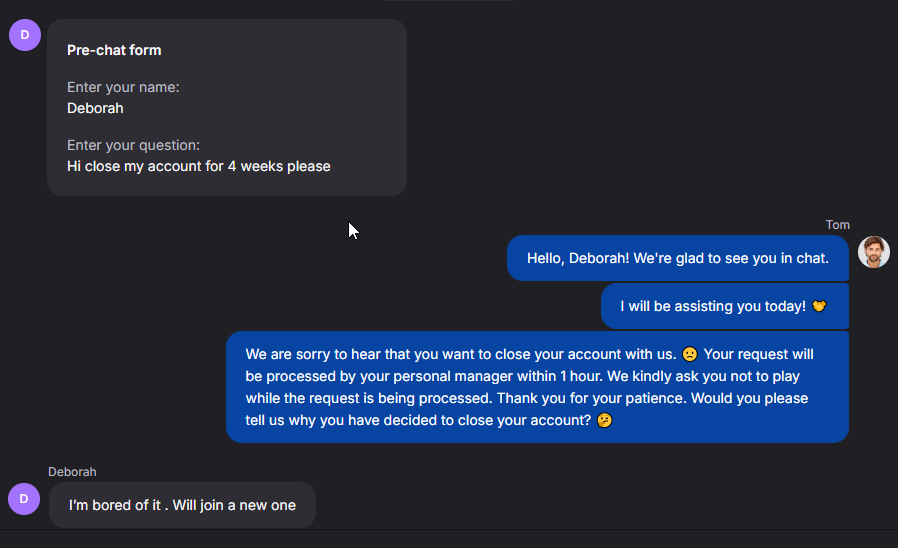Click the 'I will be assisting you today' bubble
This screenshot has height=548, width=898.
pyautogui.click(x=724, y=306)
